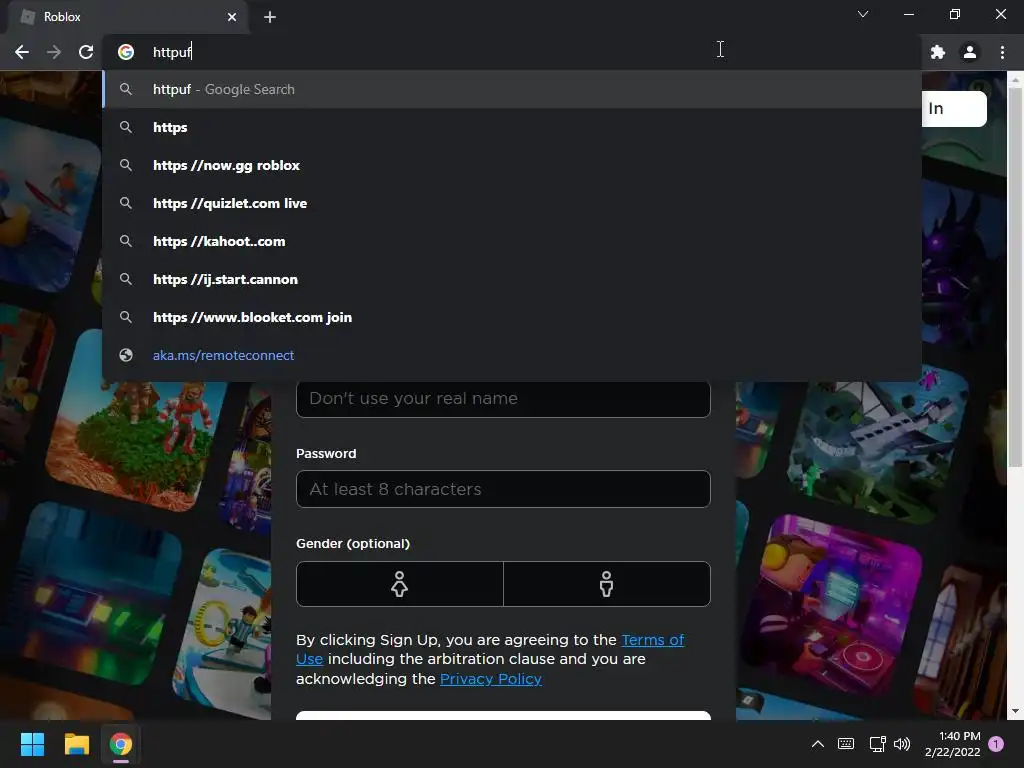1024x768 pixels.
Task: Select the Roblox tab
Action: (128, 17)
